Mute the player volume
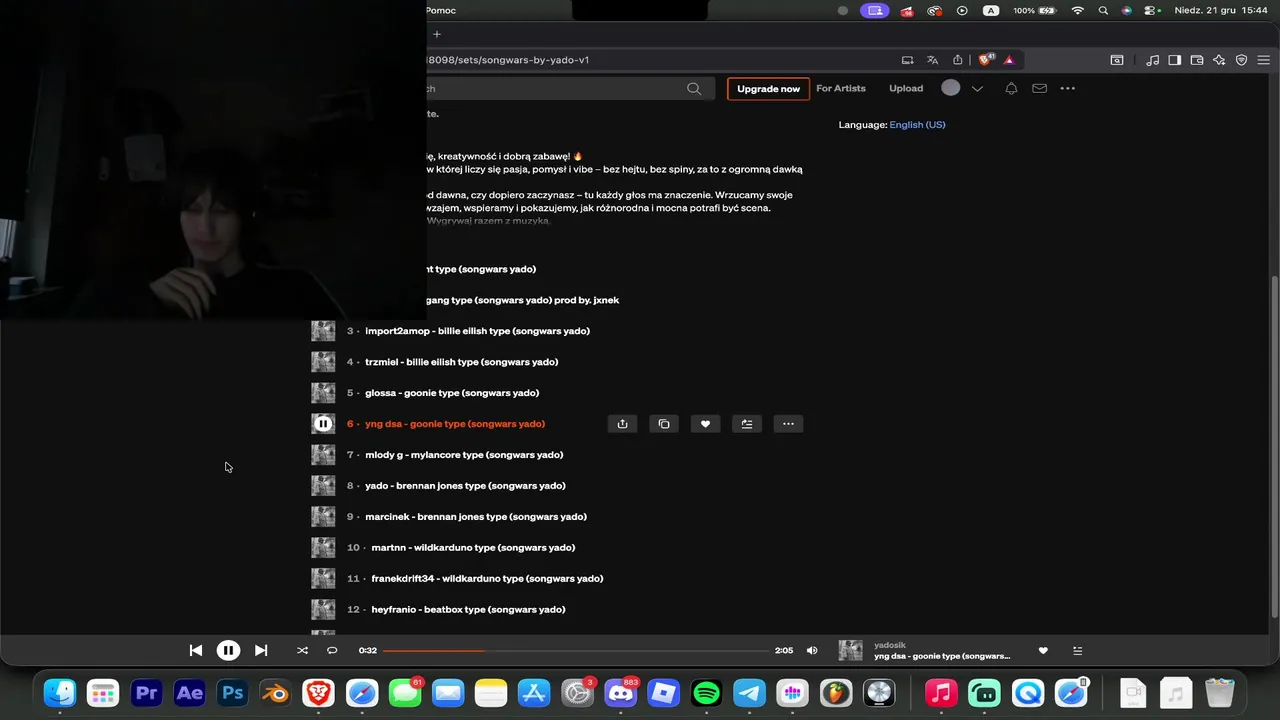The height and width of the screenshot is (720, 1280). 812,650
